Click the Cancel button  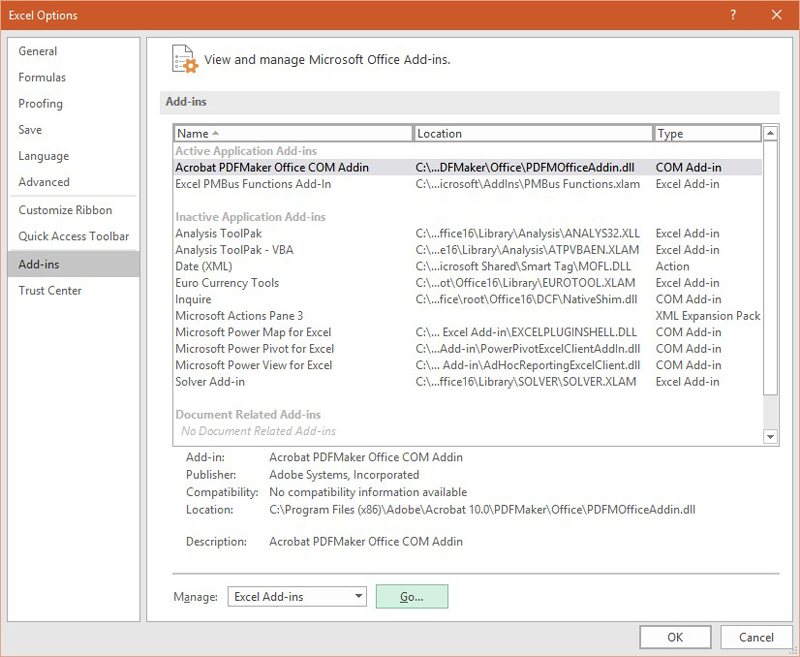756,637
